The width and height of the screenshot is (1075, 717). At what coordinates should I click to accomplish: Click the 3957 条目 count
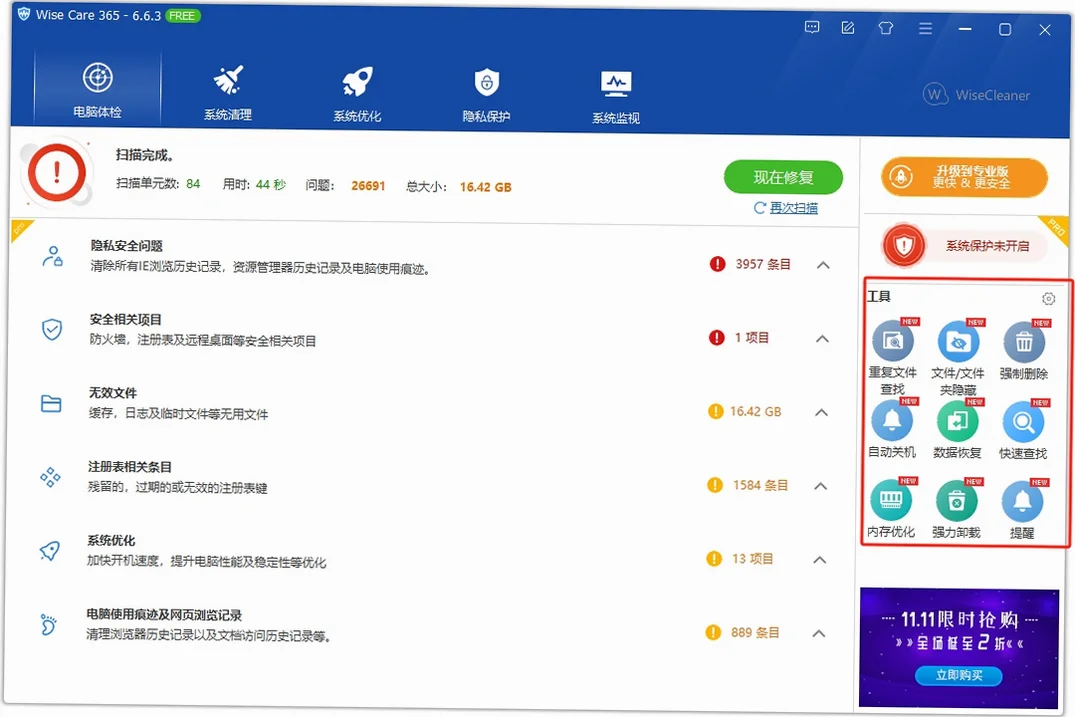pyautogui.click(x=763, y=264)
